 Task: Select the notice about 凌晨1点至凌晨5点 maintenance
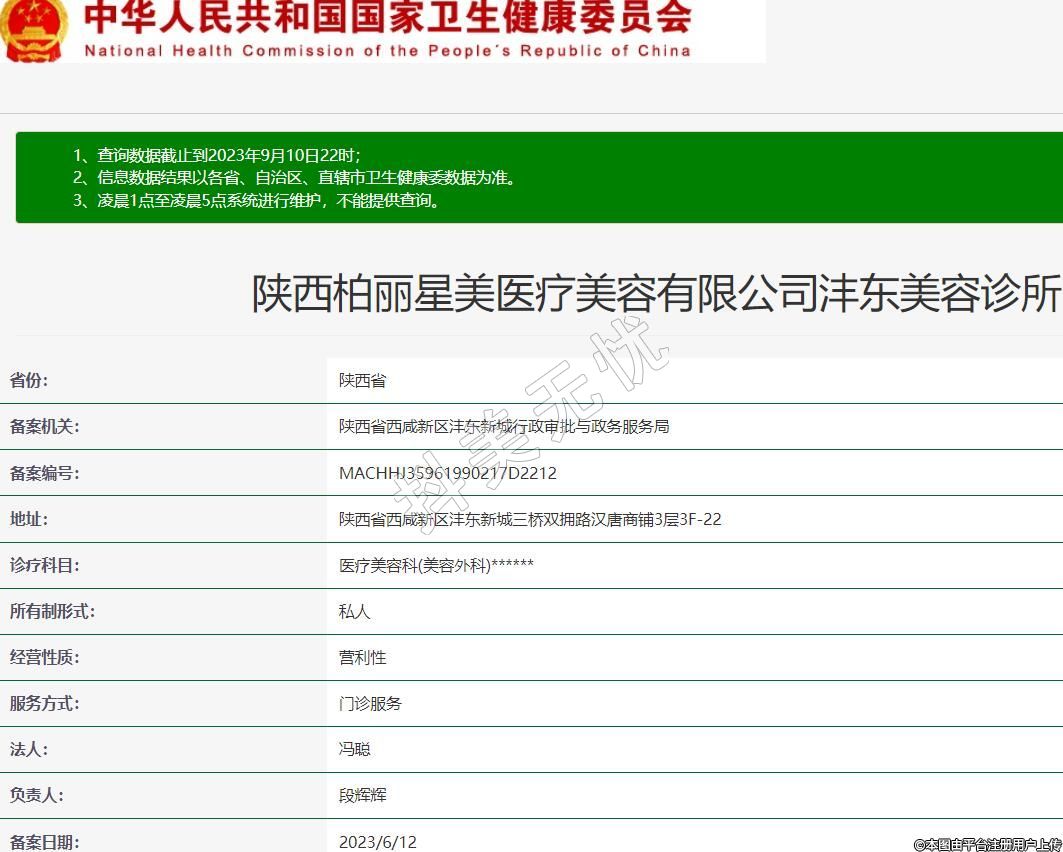(256, 200)
